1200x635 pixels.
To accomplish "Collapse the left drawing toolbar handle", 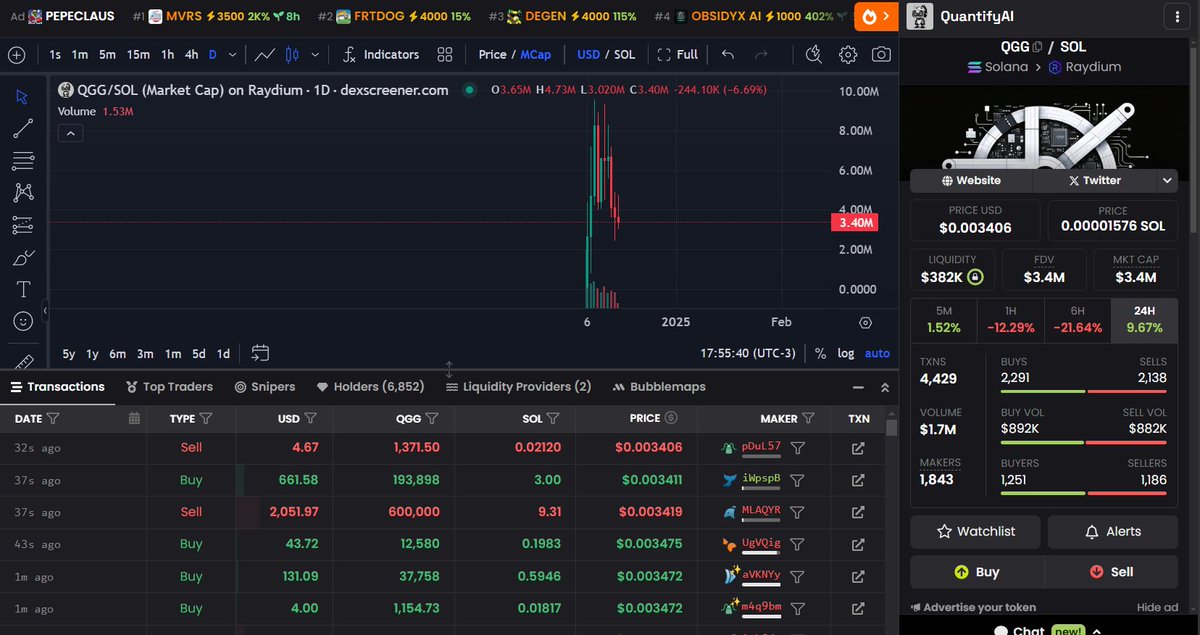I will tap(44, 312).
